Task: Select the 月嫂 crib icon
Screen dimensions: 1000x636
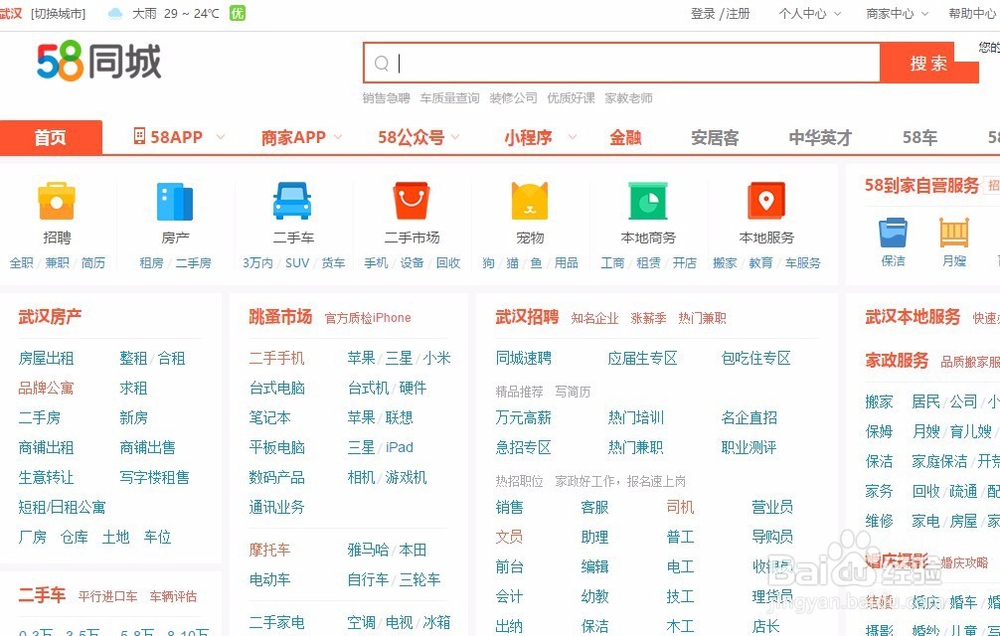Action: click(x=954, y=232)
